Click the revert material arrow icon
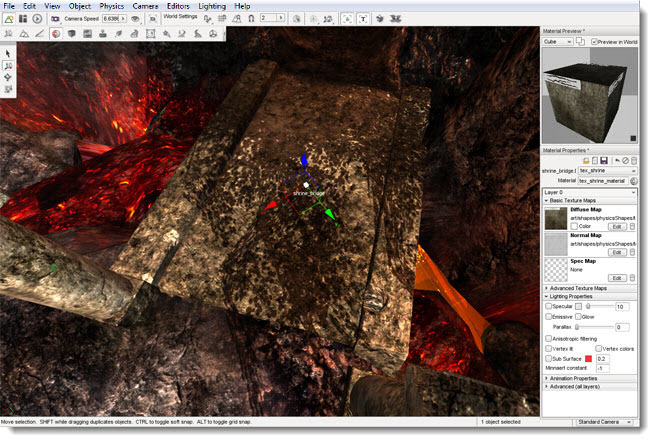Image resolution: width=655 pixels, height=442 pixels. [617, 161]
